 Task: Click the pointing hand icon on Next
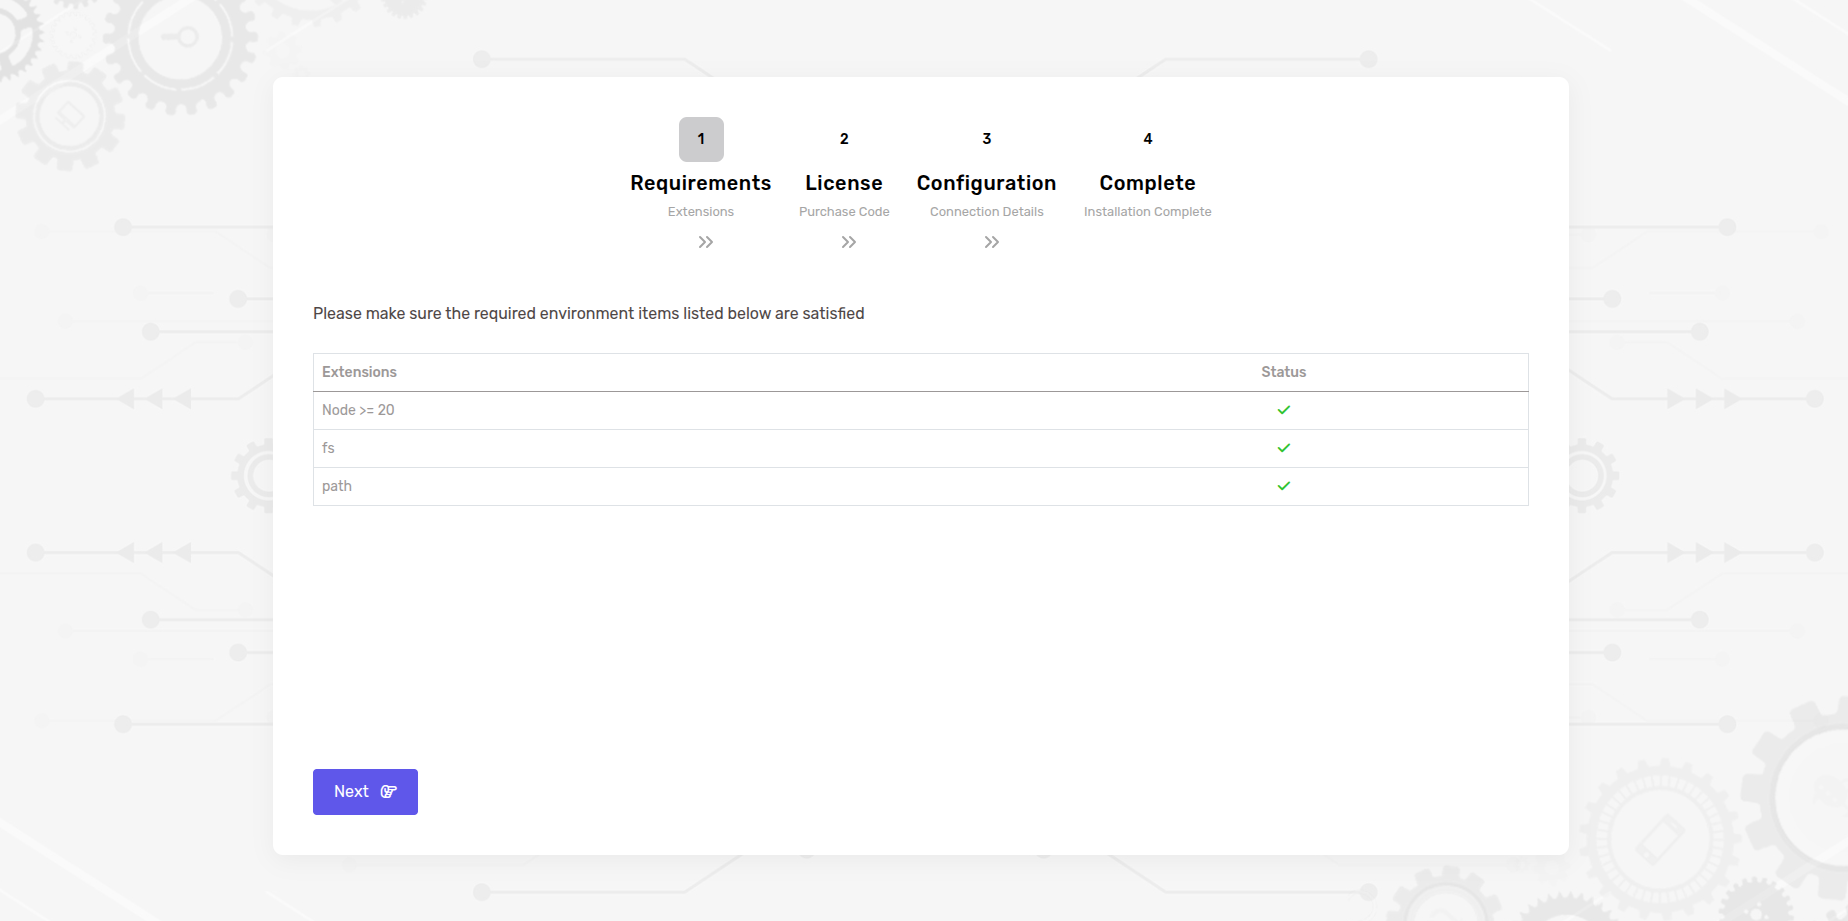389,792
